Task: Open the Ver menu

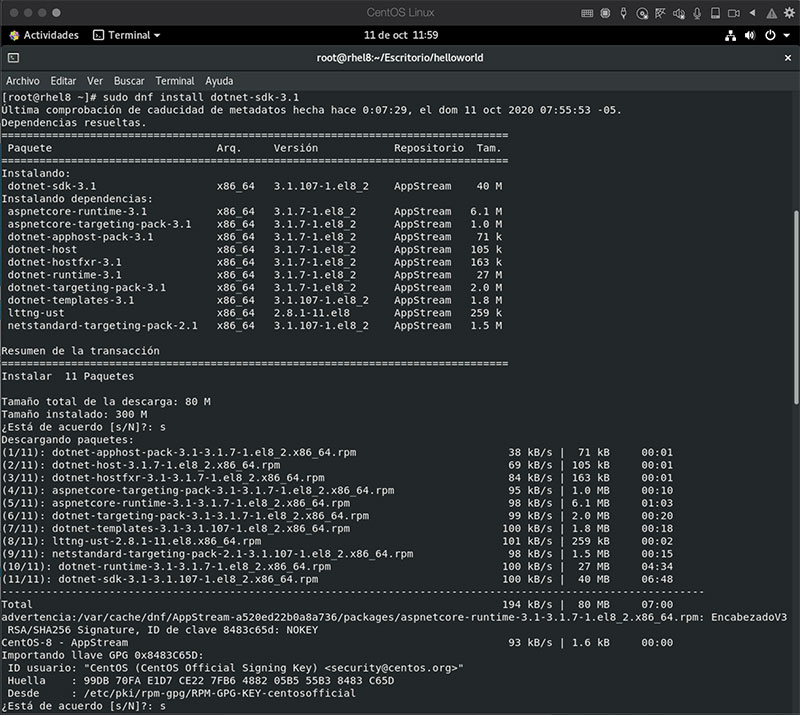Action: (94, 81)
